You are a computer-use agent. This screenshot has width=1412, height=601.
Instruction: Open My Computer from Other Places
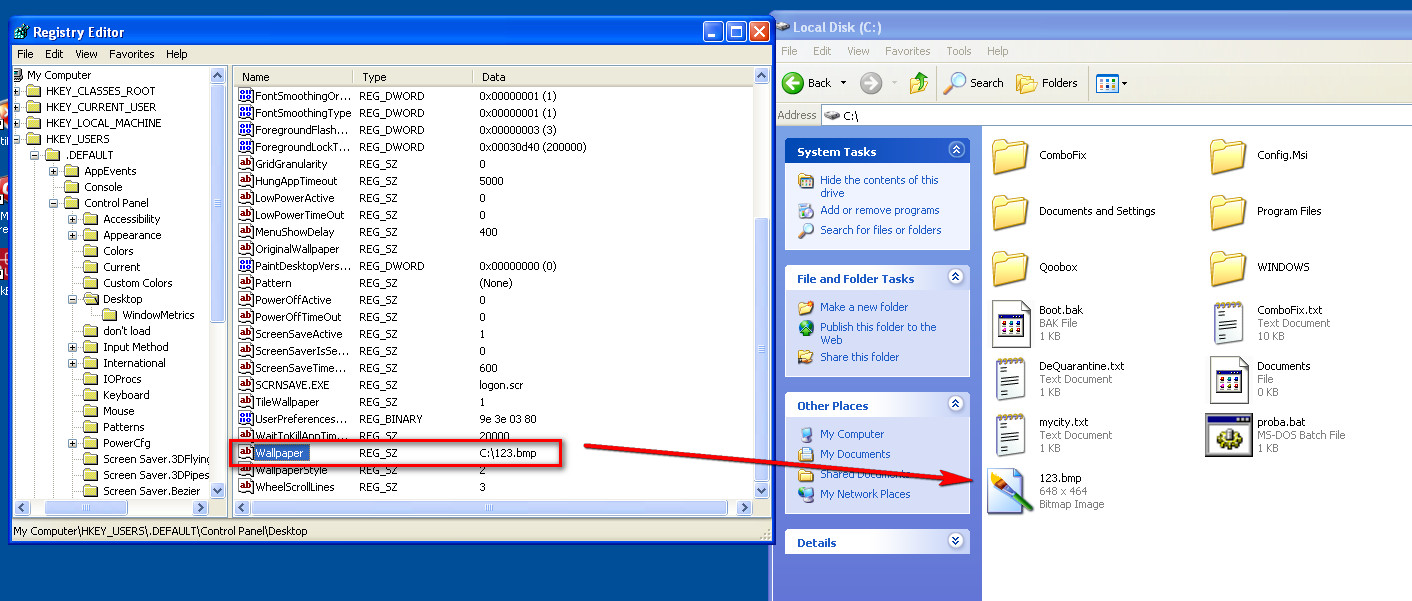click(852, 434)
